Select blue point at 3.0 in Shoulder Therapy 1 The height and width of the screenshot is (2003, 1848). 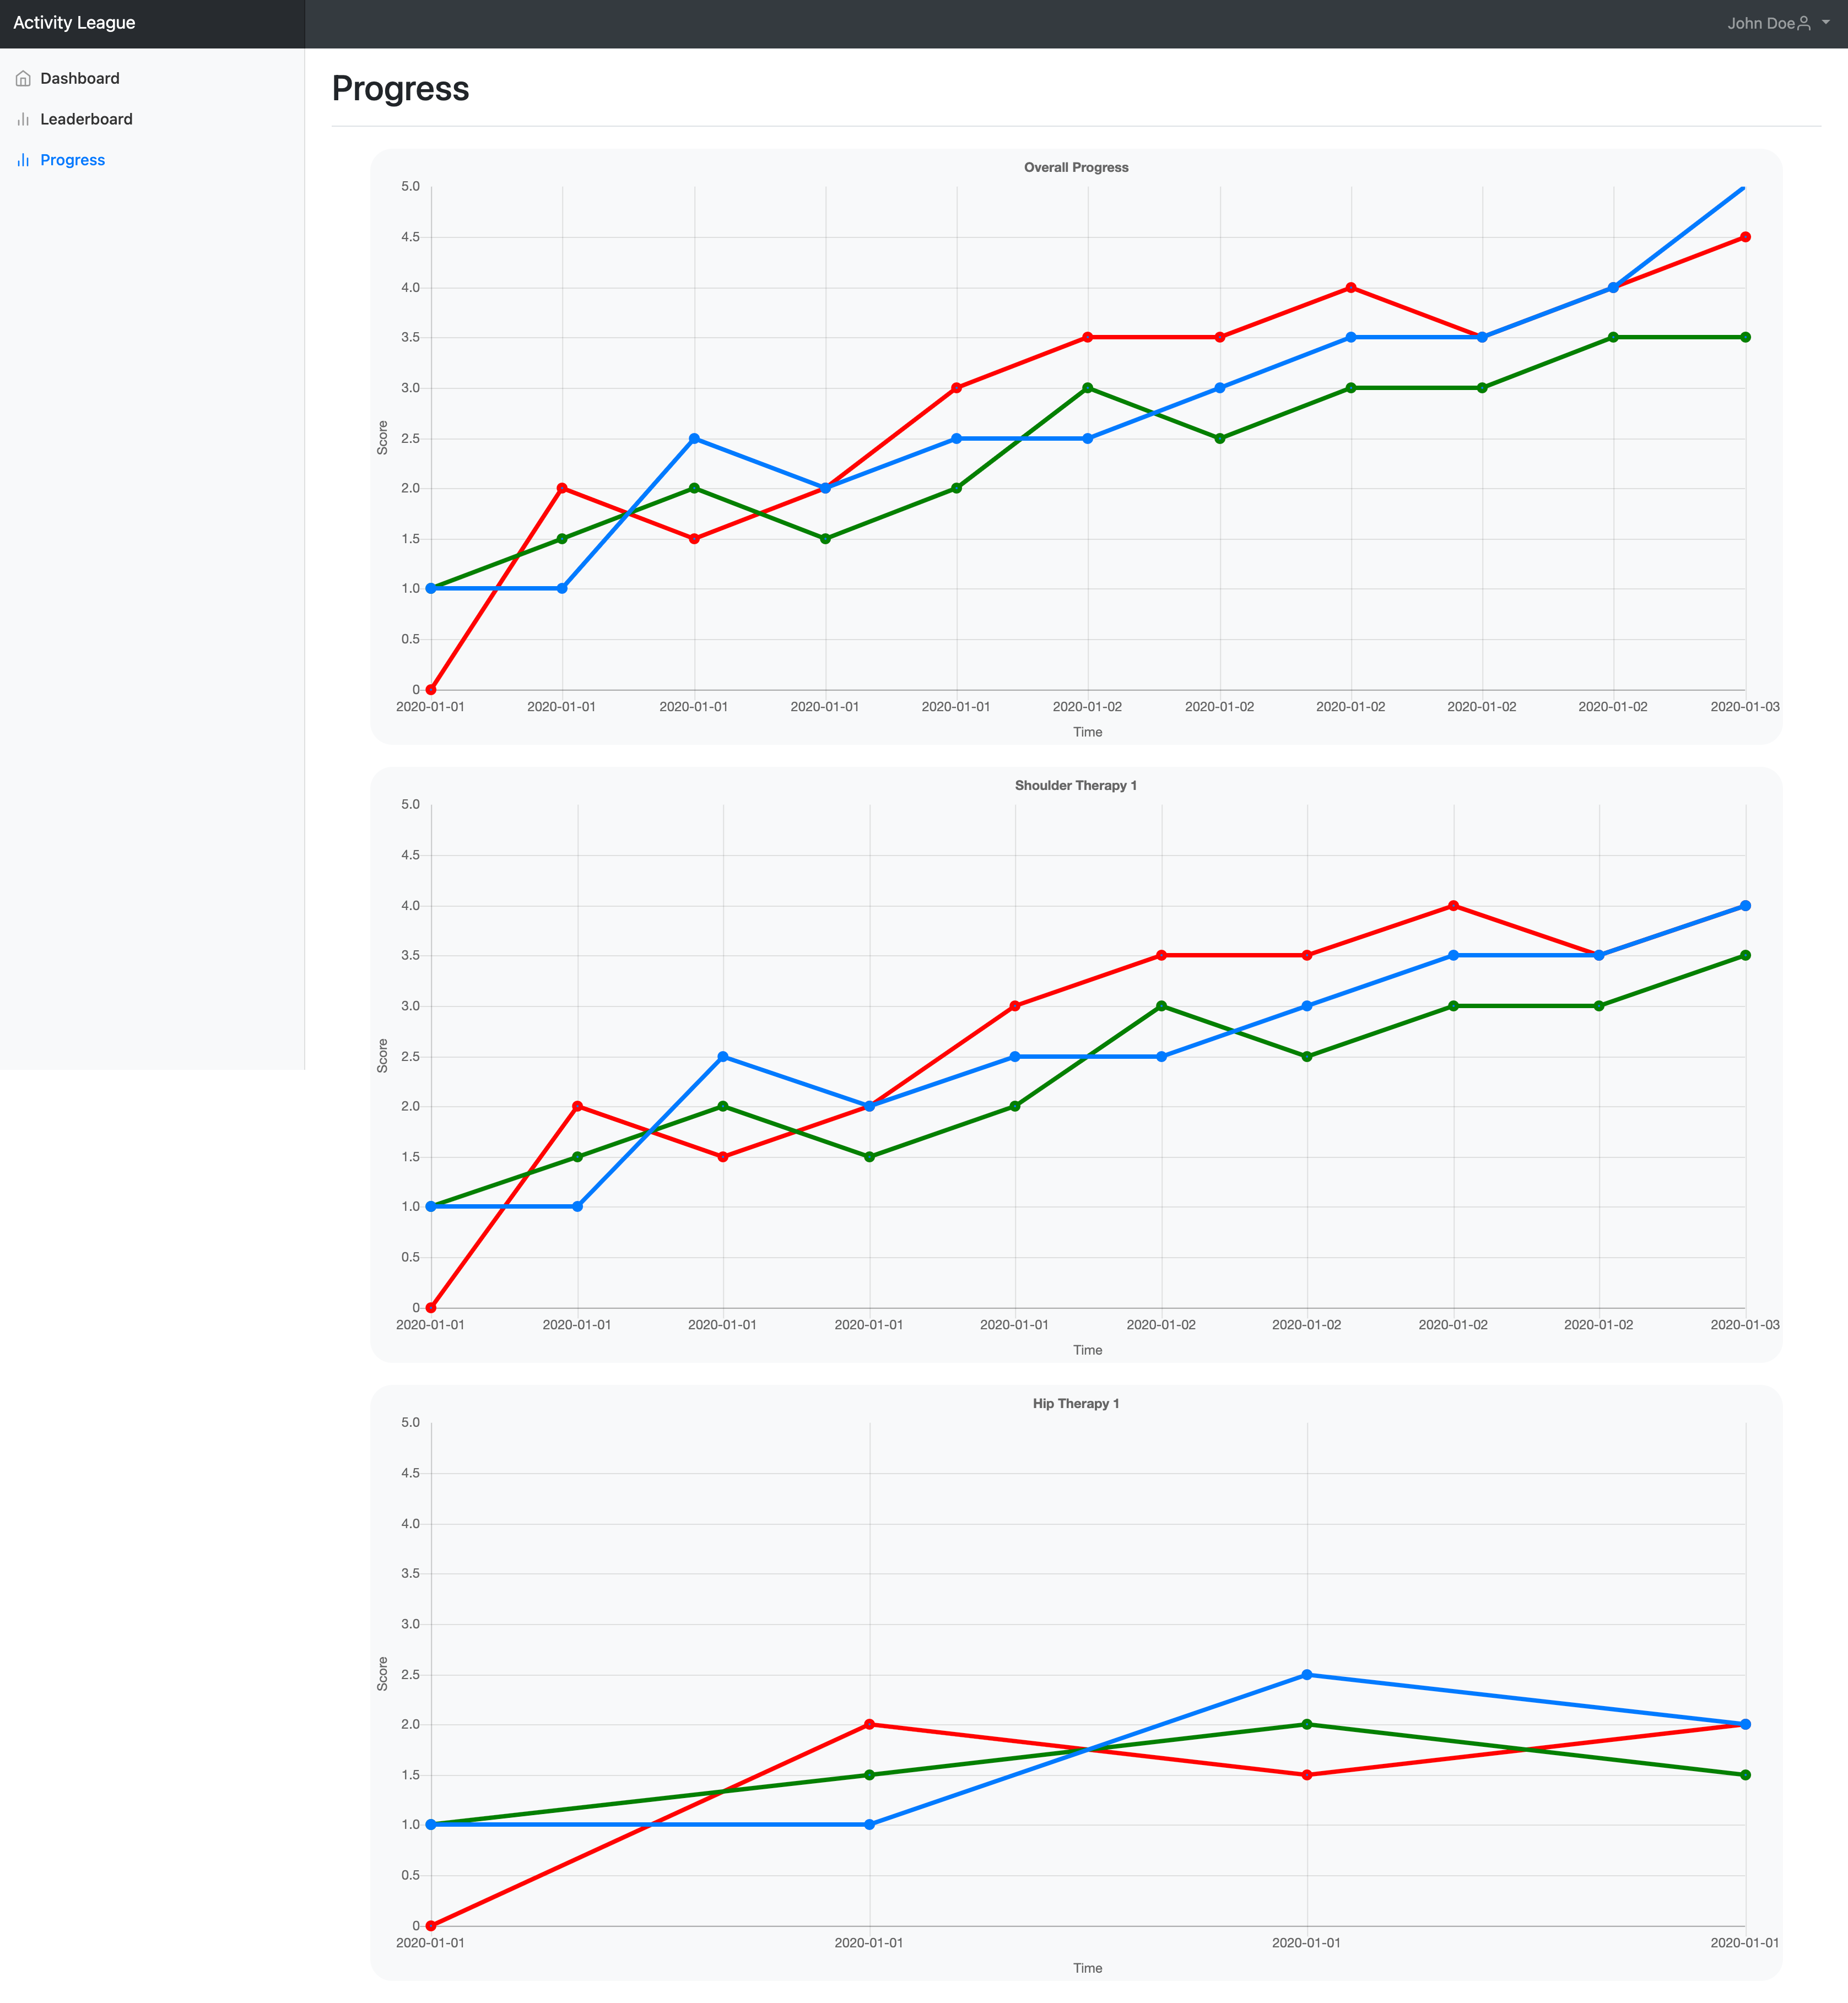click(1307, 1006)
